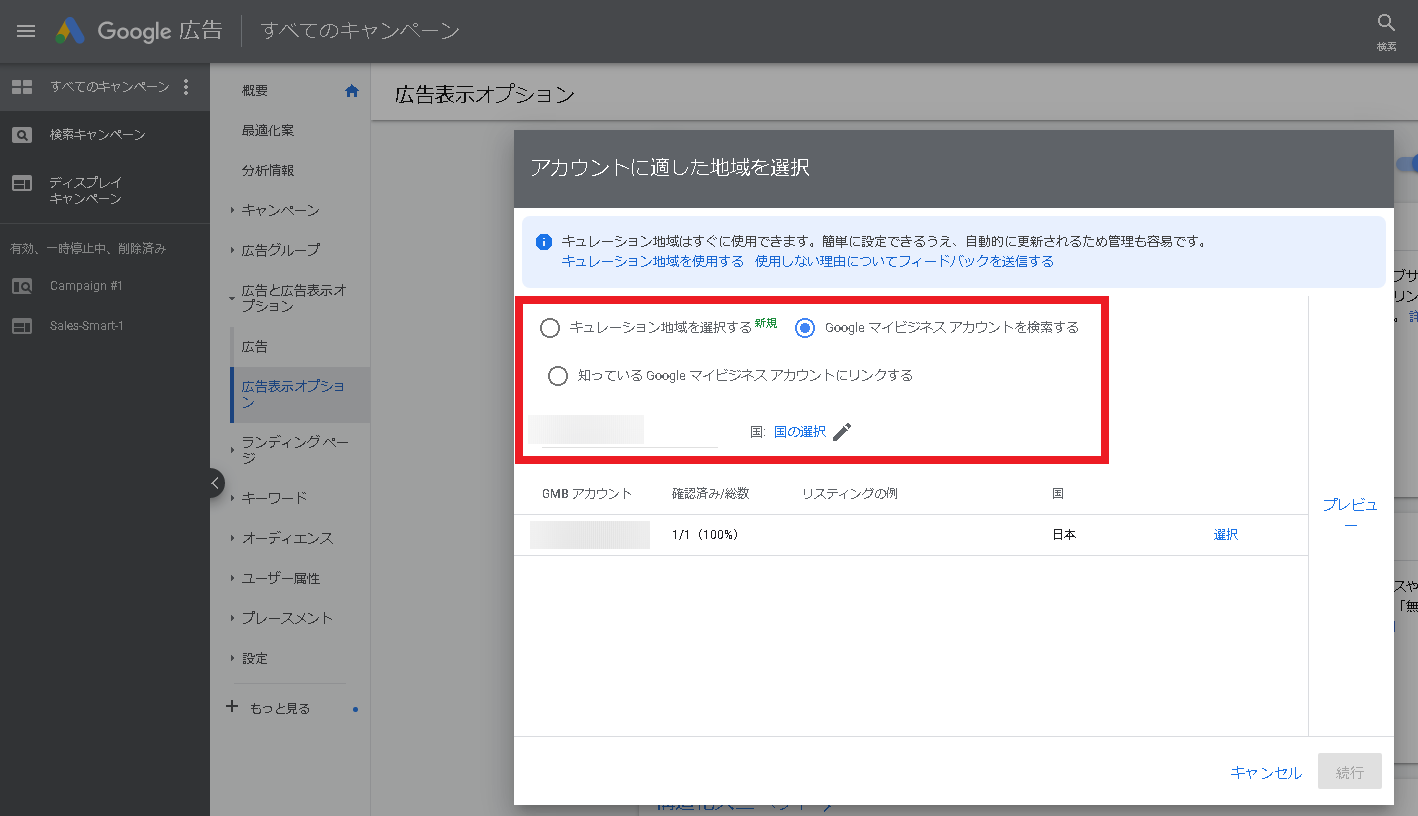
Task: Click the Campaign #1 icon
Action: (x=22, y=286)
